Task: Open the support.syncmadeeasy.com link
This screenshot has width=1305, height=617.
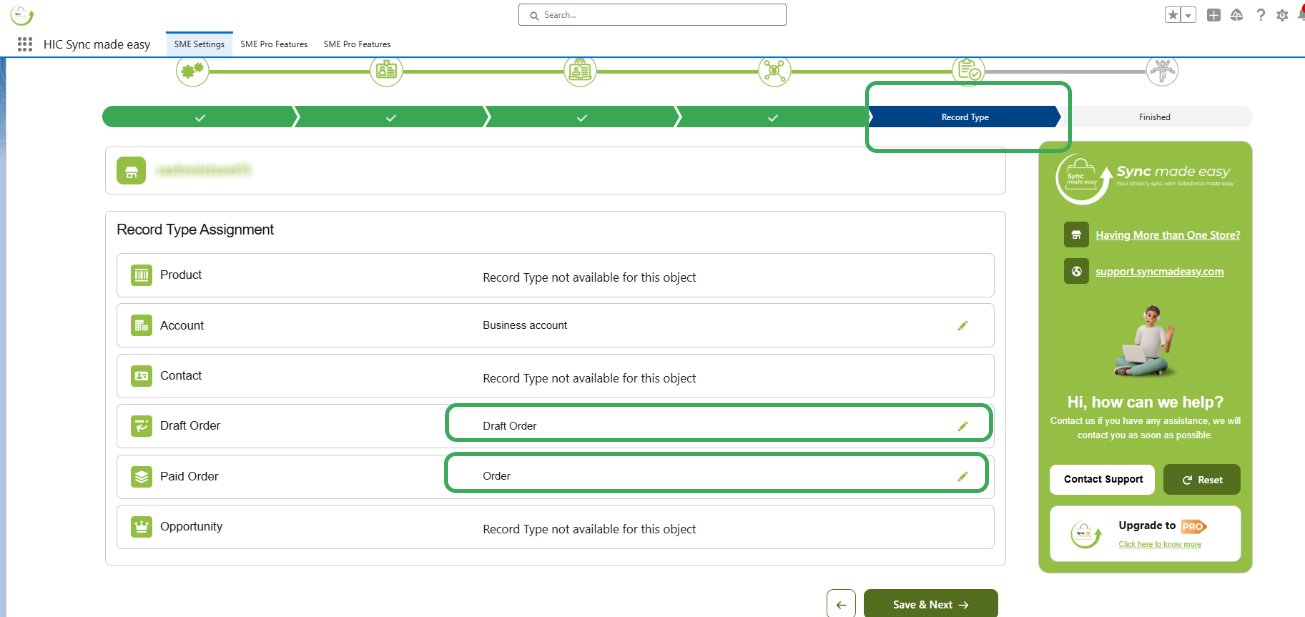Action: (x=1159, y=271)
